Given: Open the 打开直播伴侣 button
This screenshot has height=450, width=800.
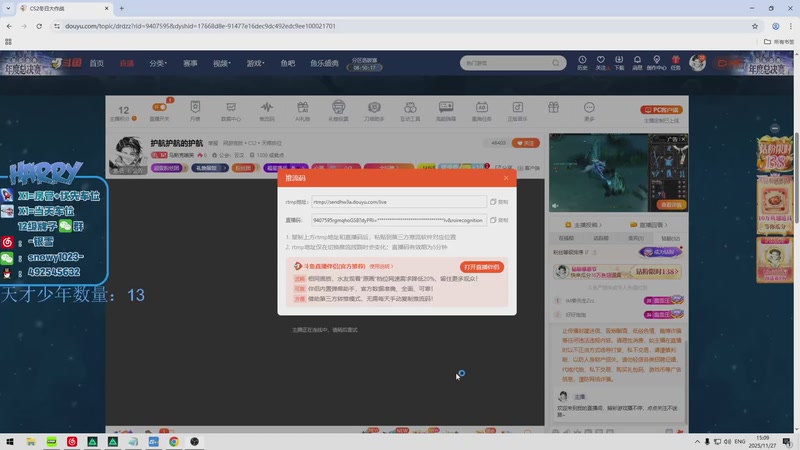Looking at the screenshot, I should 482,267.
